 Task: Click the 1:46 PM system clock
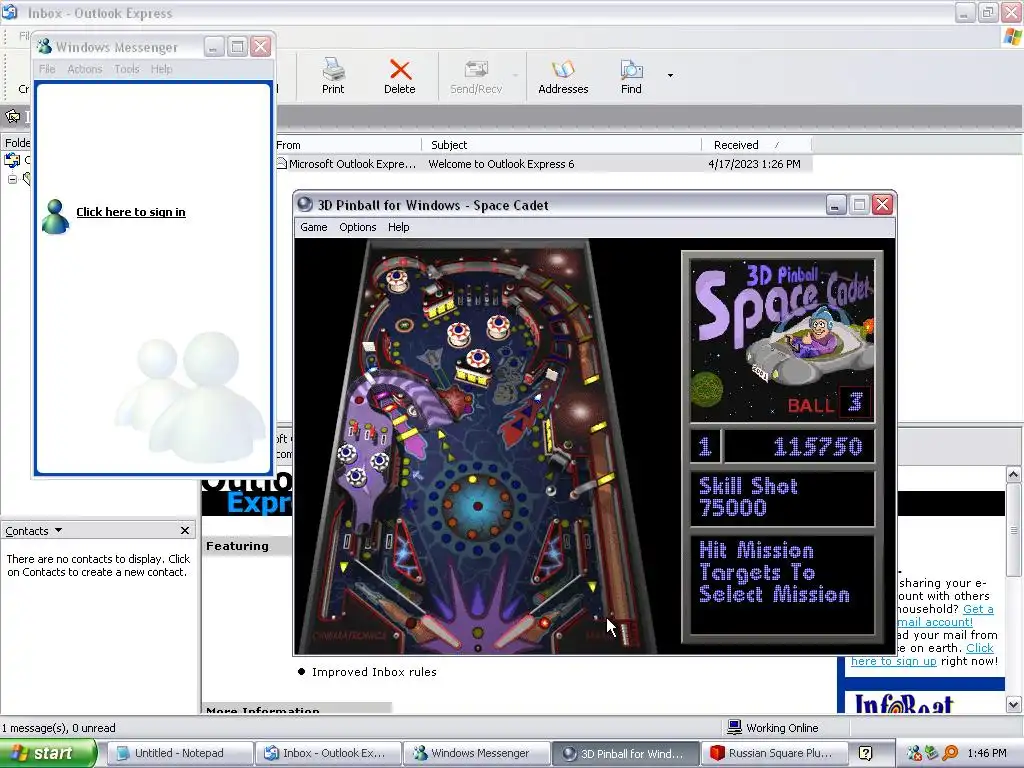[x=987, y=753]
